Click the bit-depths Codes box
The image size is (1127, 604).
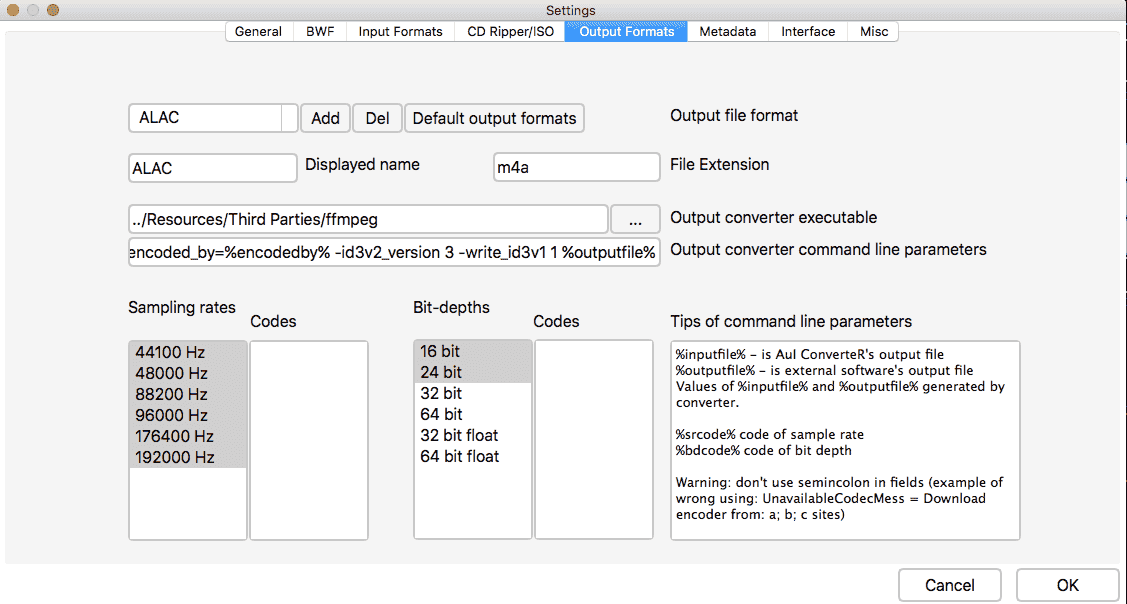tap(594, 439)
